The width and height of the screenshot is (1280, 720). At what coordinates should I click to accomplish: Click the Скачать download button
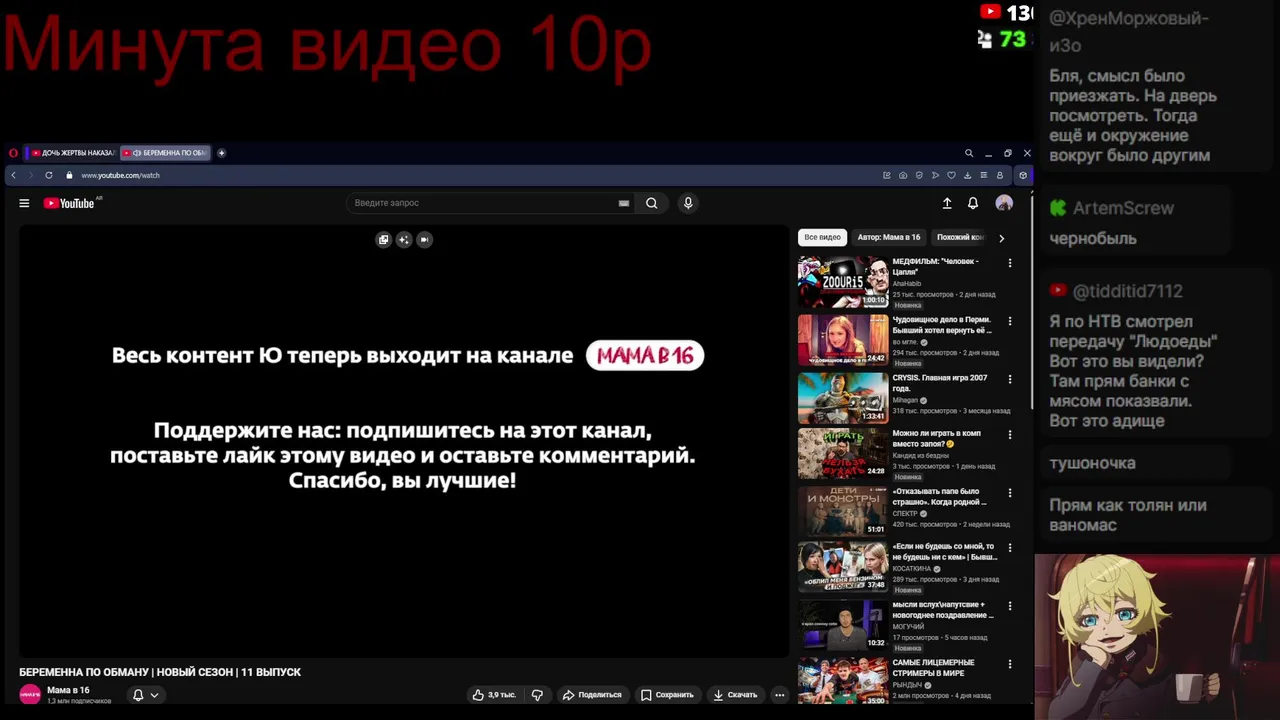tap(735, 695)
